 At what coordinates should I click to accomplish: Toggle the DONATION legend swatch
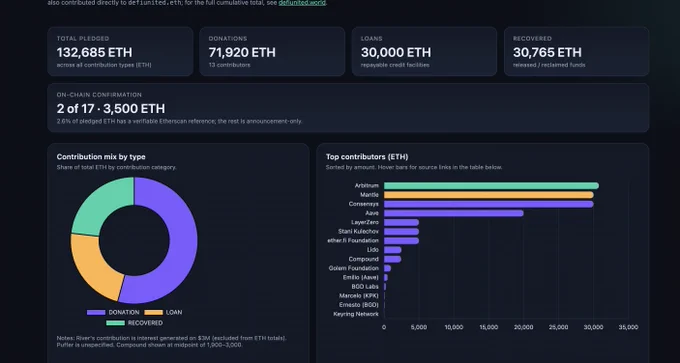(x=96, y=312)
